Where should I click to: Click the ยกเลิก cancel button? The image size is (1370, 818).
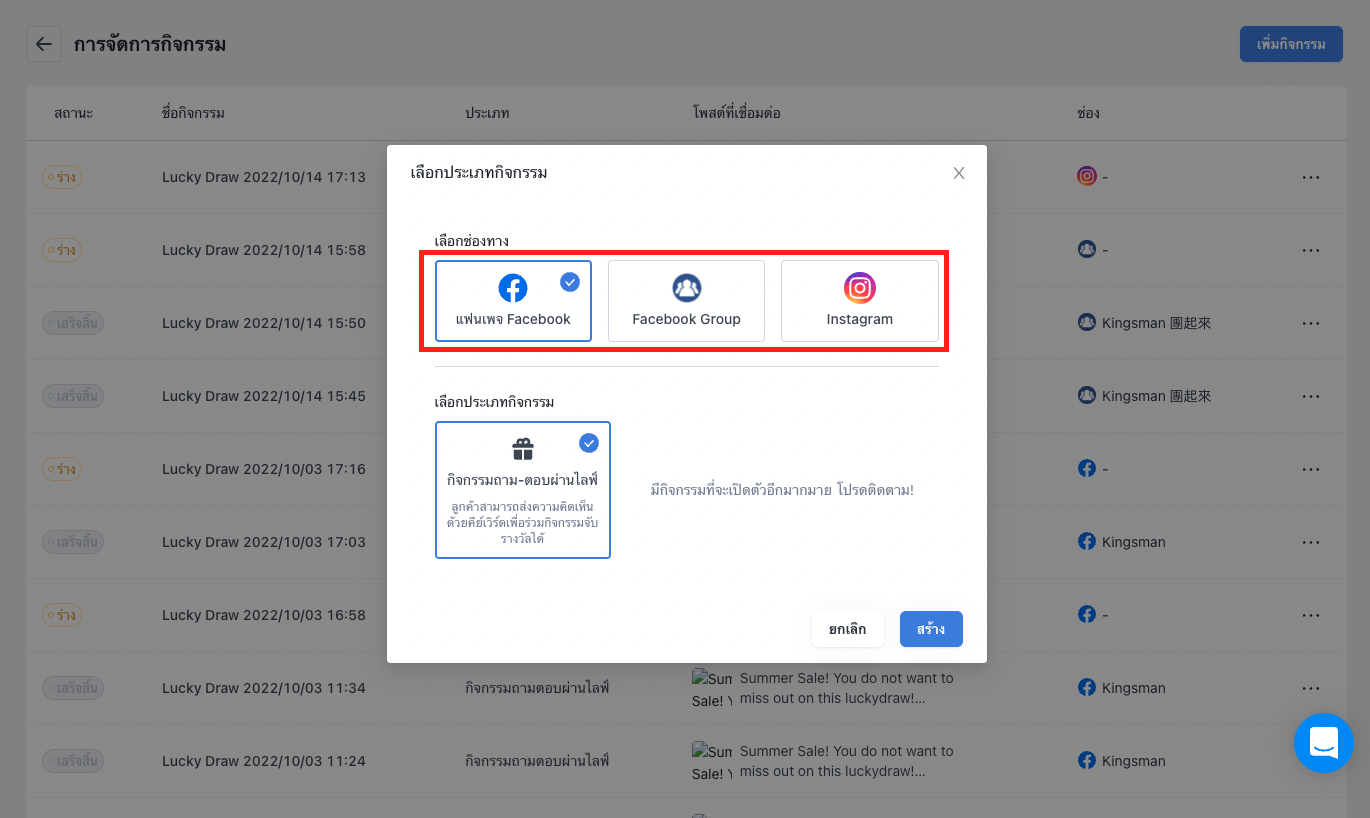(x=847, y=629)
